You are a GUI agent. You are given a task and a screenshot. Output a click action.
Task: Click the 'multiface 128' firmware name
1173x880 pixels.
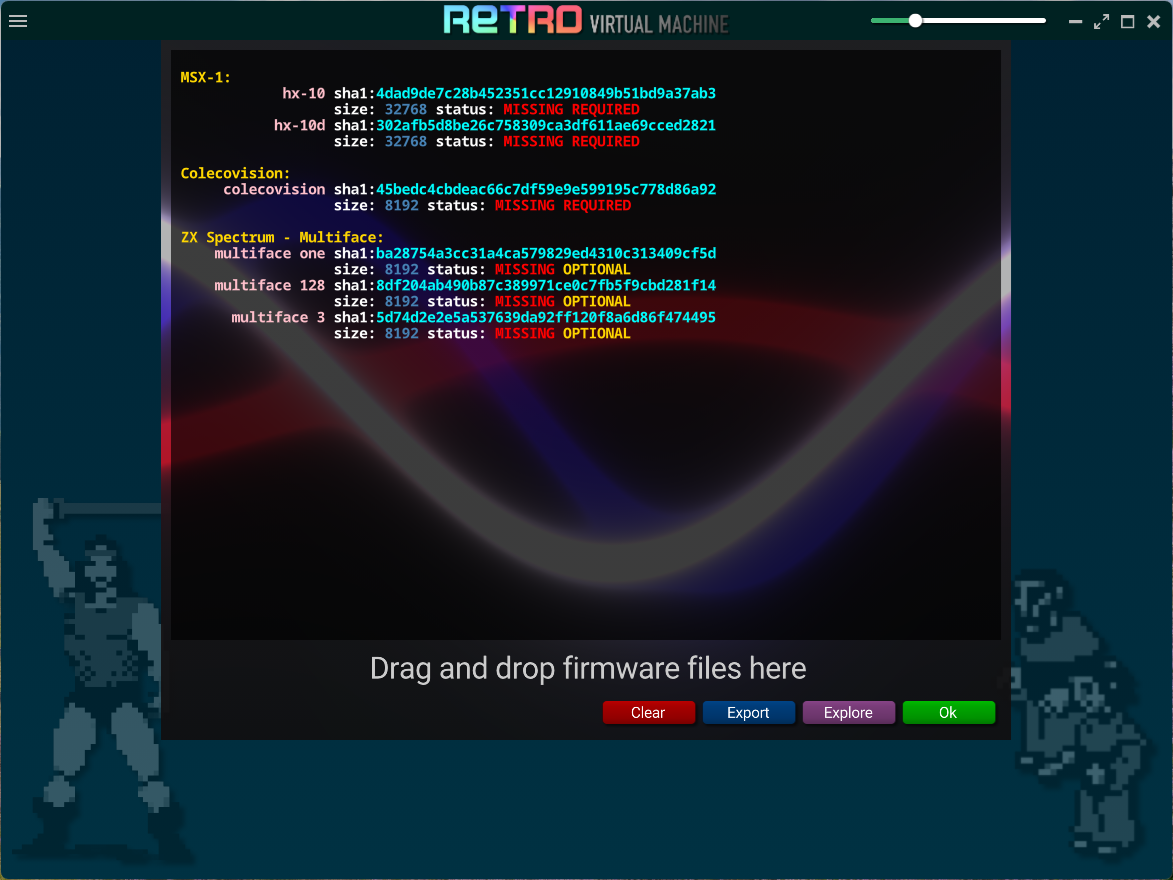[269, 286]
